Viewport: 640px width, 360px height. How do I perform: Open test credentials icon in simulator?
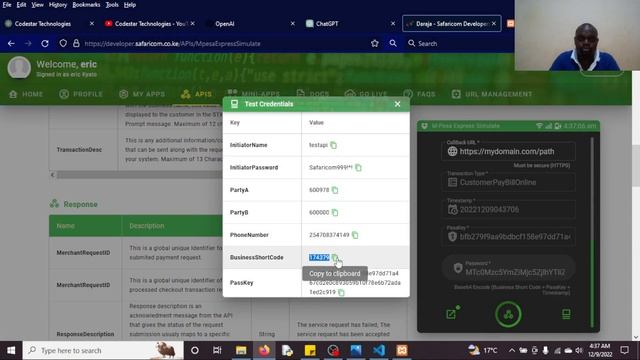[x=566, y=314]
